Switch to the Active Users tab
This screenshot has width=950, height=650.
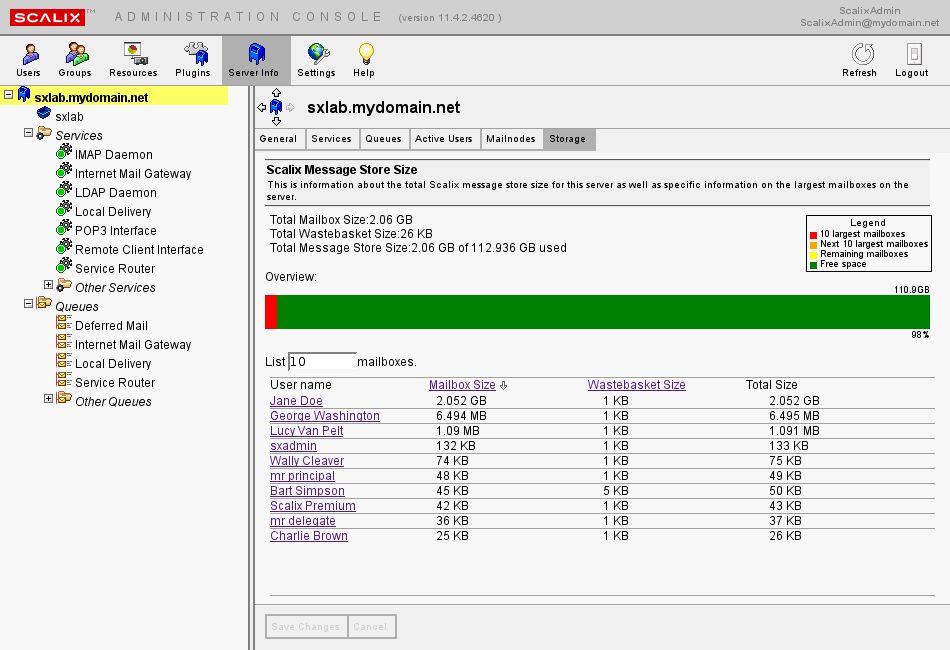(443, 139)
